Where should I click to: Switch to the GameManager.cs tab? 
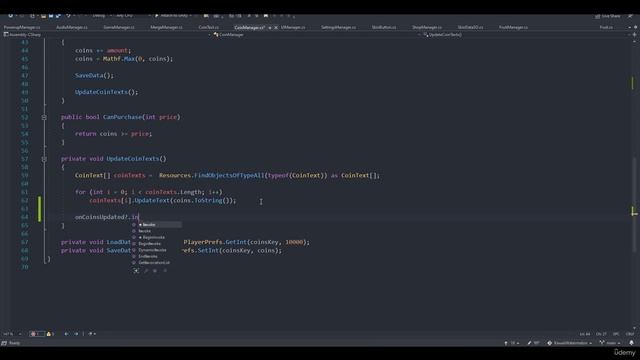(x=119, y=27)
